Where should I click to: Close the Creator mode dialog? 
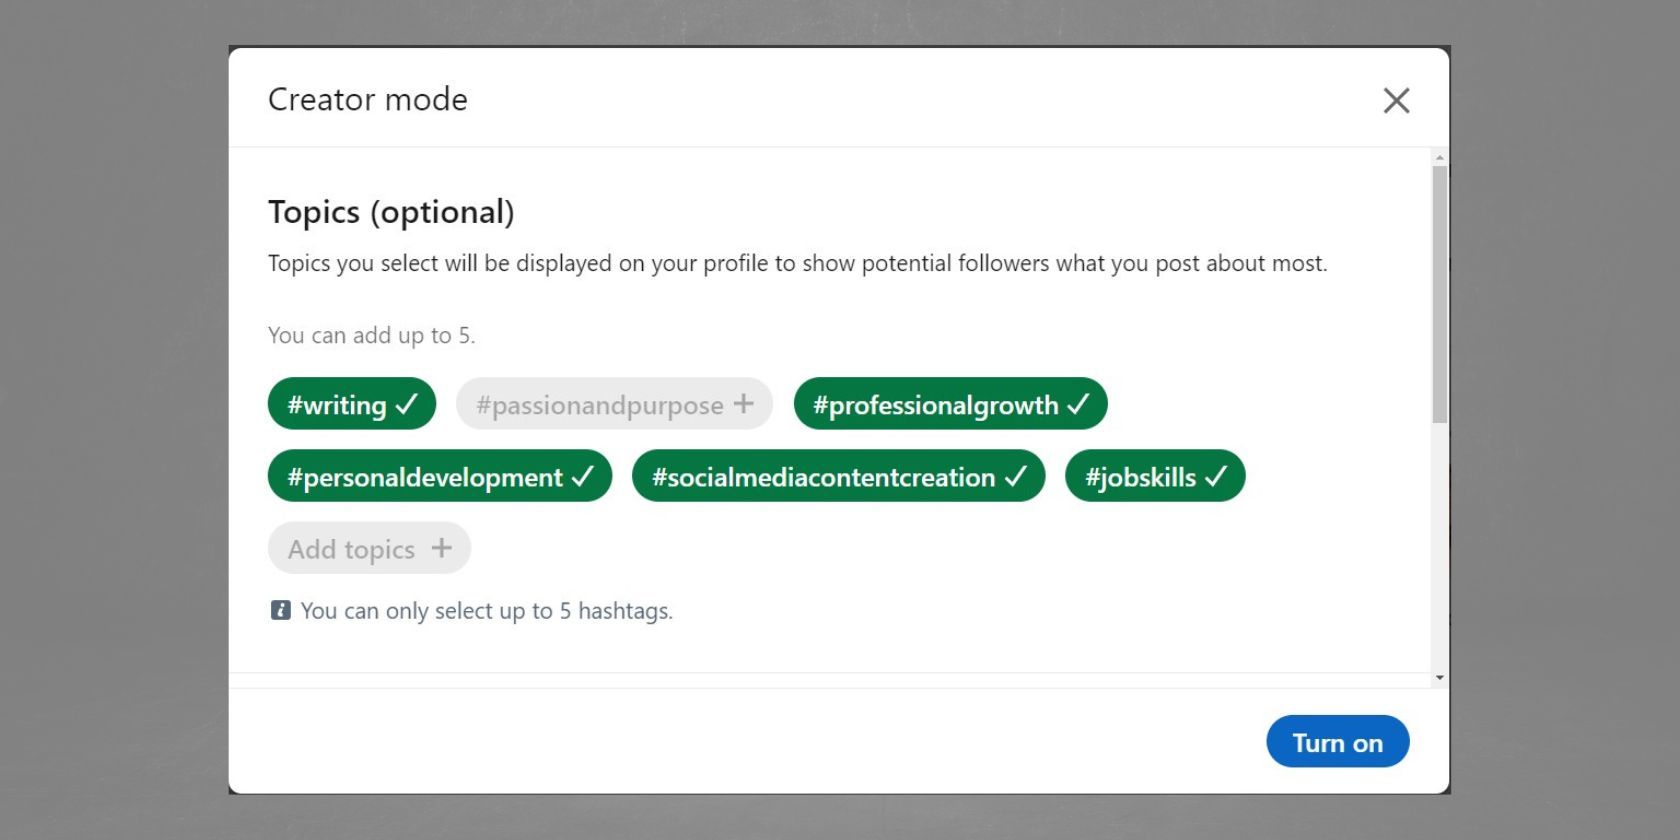[x=1396, y=100]
